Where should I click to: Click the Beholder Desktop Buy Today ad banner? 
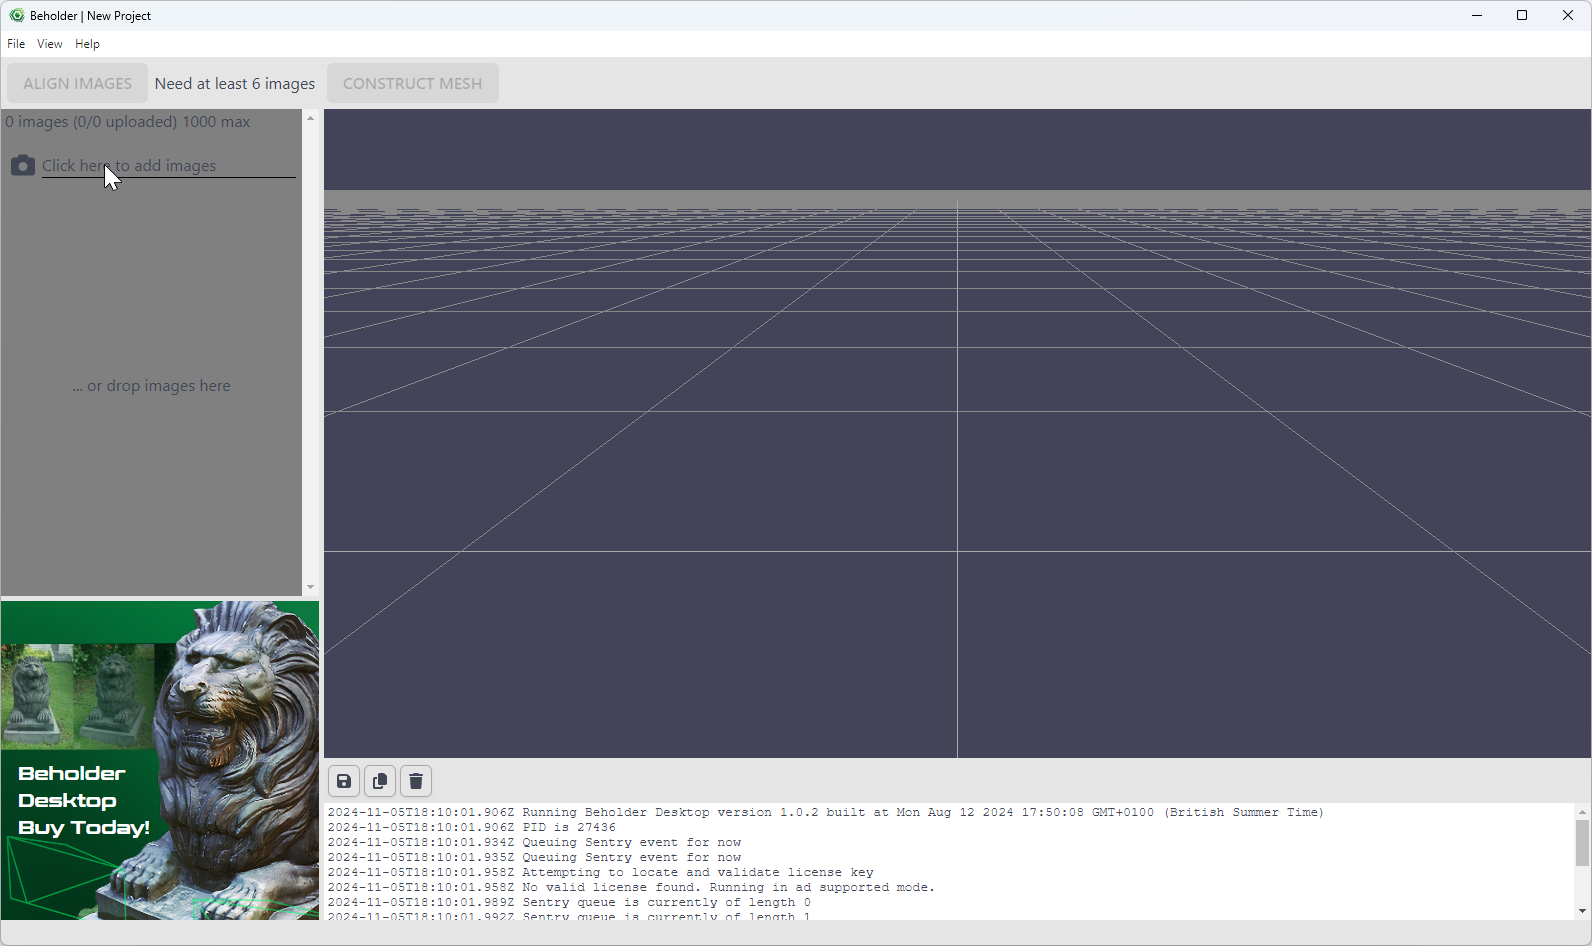[160, 760]
